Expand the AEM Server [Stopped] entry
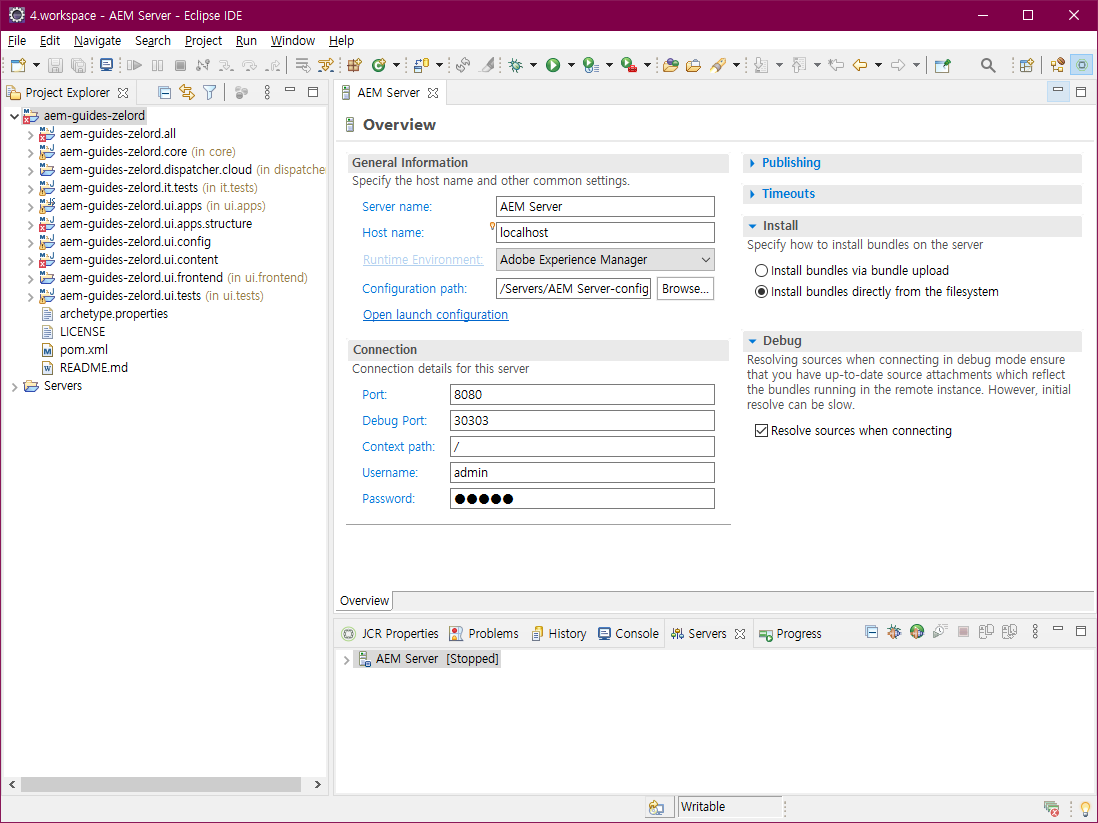This screenshot has height=823, width=1098. tap(346, 660)
